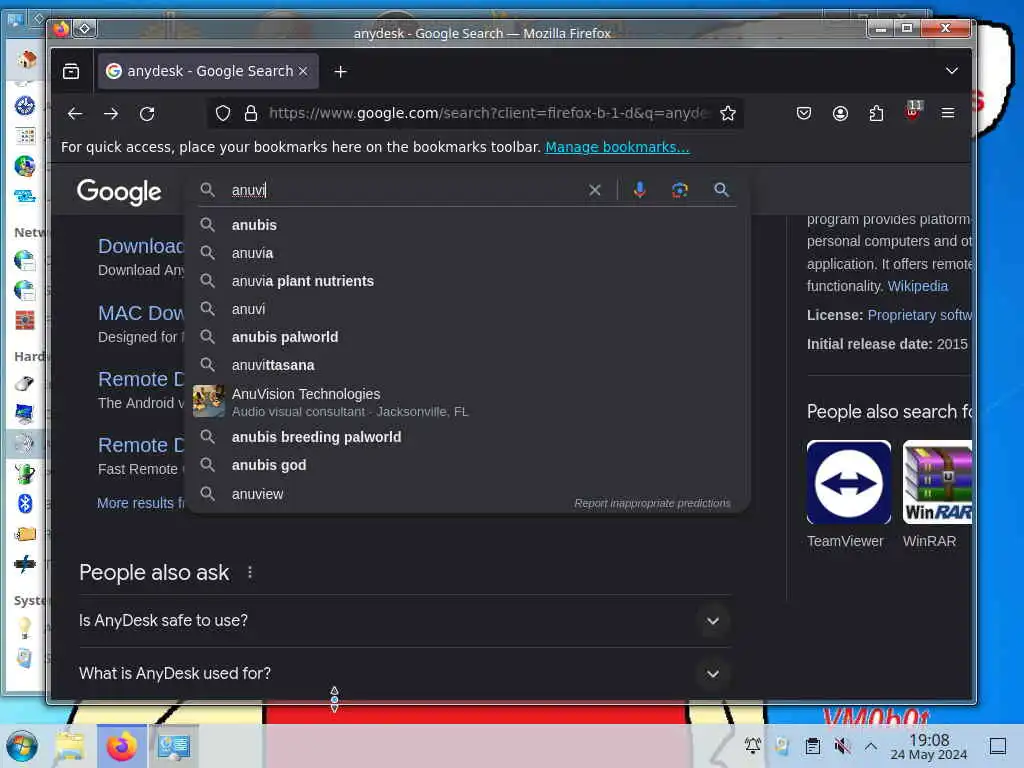Open the clipboard tray icon
Viewport: 1024px width, 768px height.
click(x=812, y=746)
